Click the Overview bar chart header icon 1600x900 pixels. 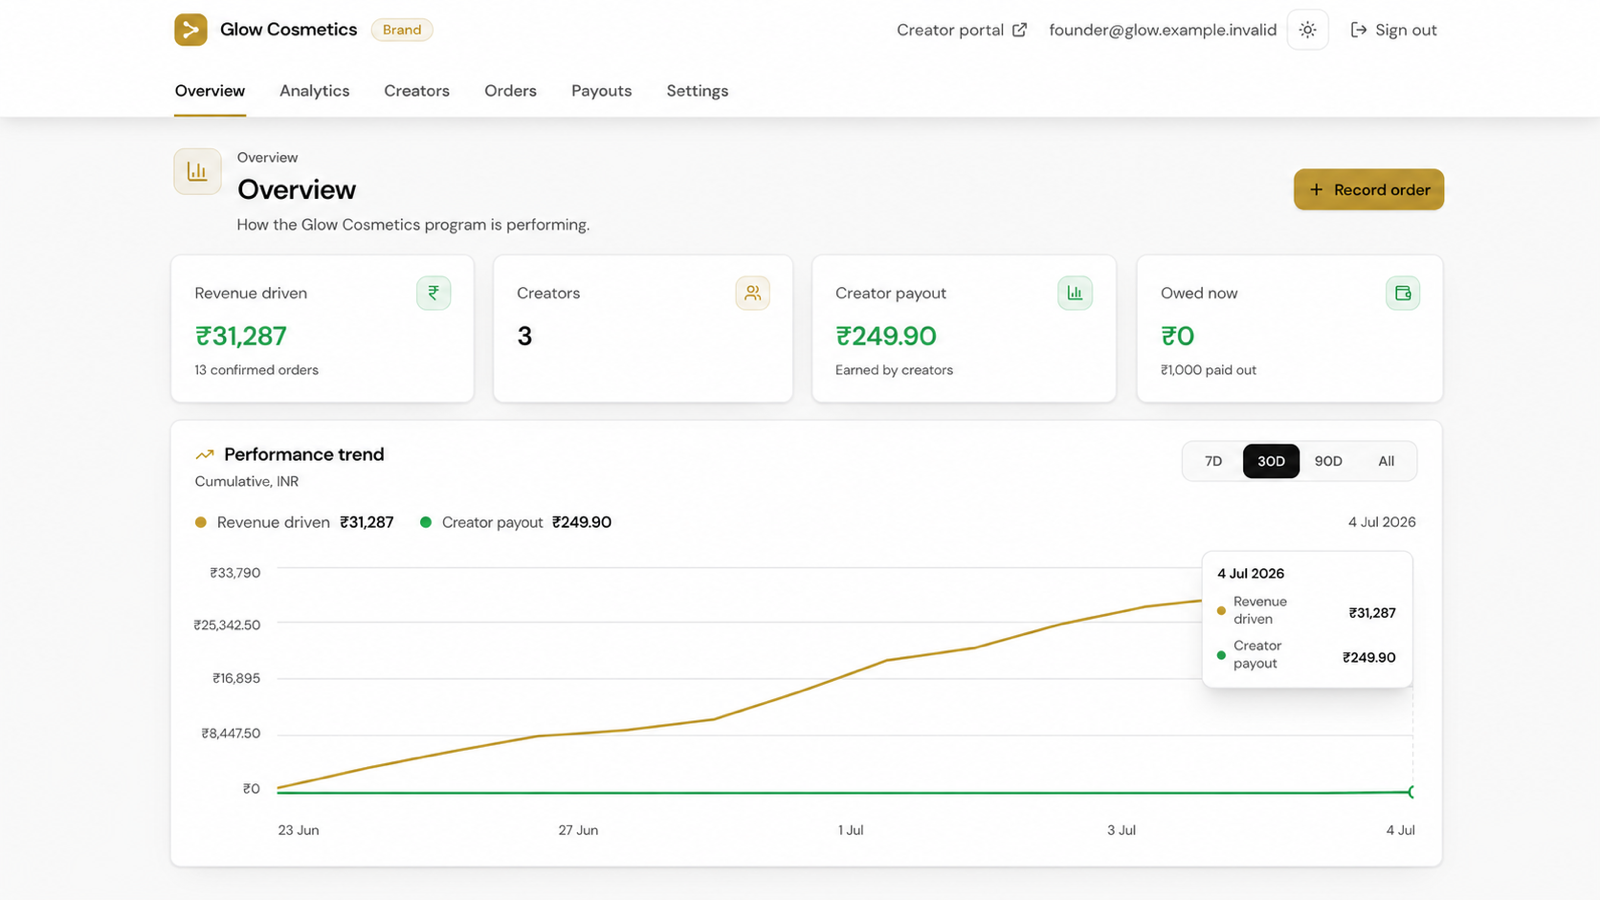[197, 171]
